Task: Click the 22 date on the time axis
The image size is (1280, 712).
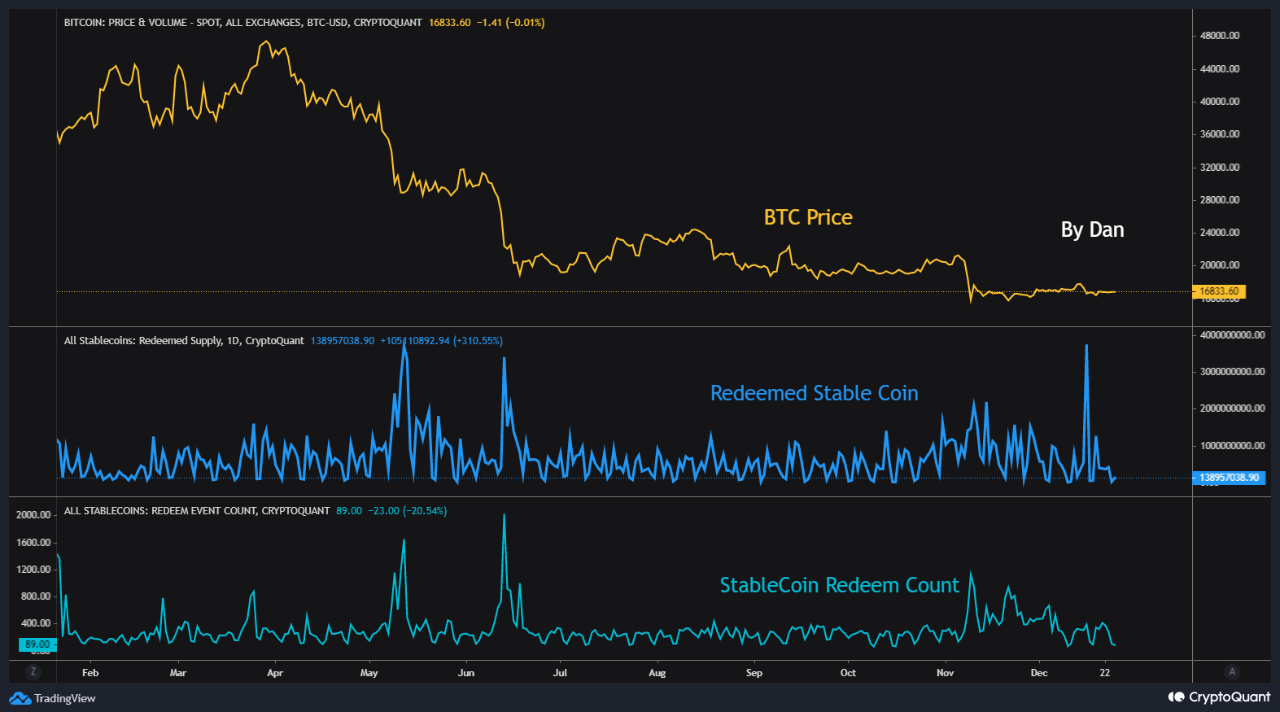Action: (x=1104, y=672)
